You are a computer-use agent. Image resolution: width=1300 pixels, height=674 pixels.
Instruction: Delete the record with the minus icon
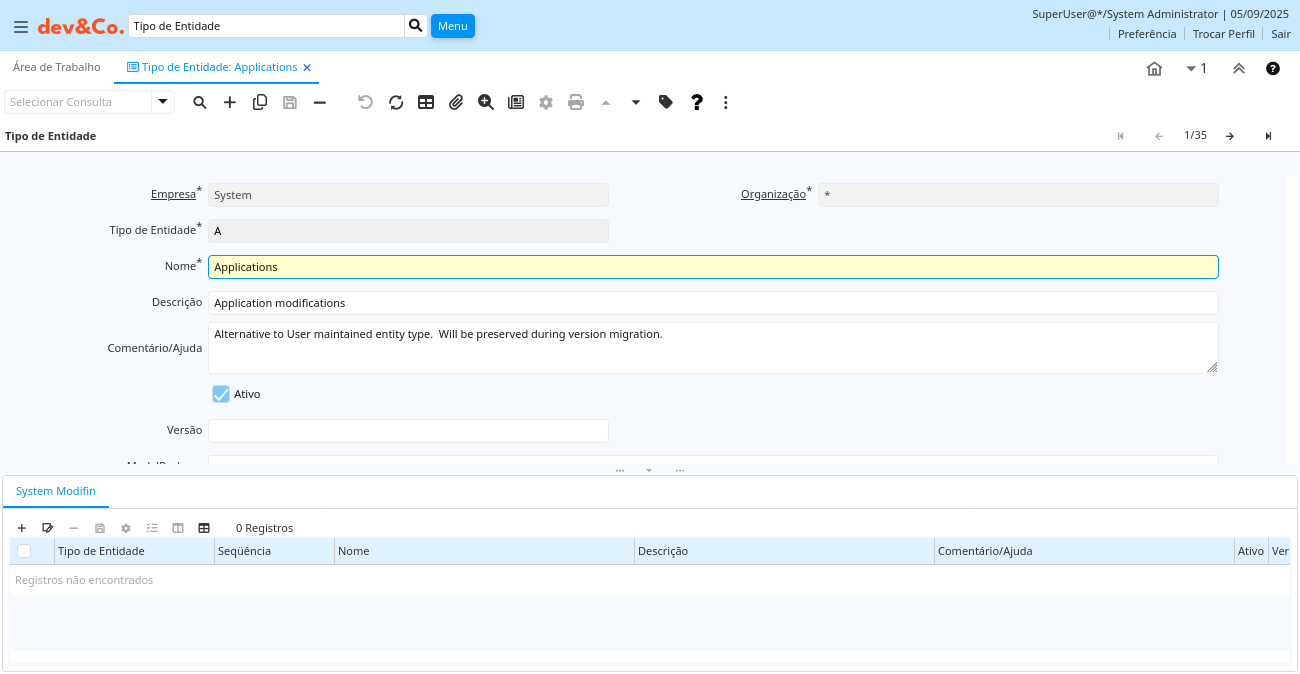320,102
